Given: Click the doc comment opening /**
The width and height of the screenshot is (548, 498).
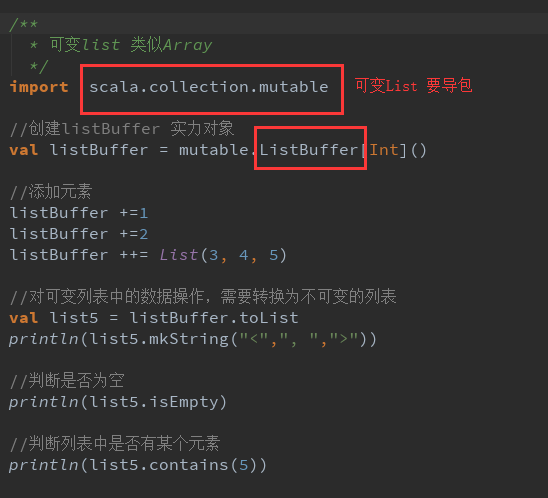Looking at the screenshot, I should [23, 24].
